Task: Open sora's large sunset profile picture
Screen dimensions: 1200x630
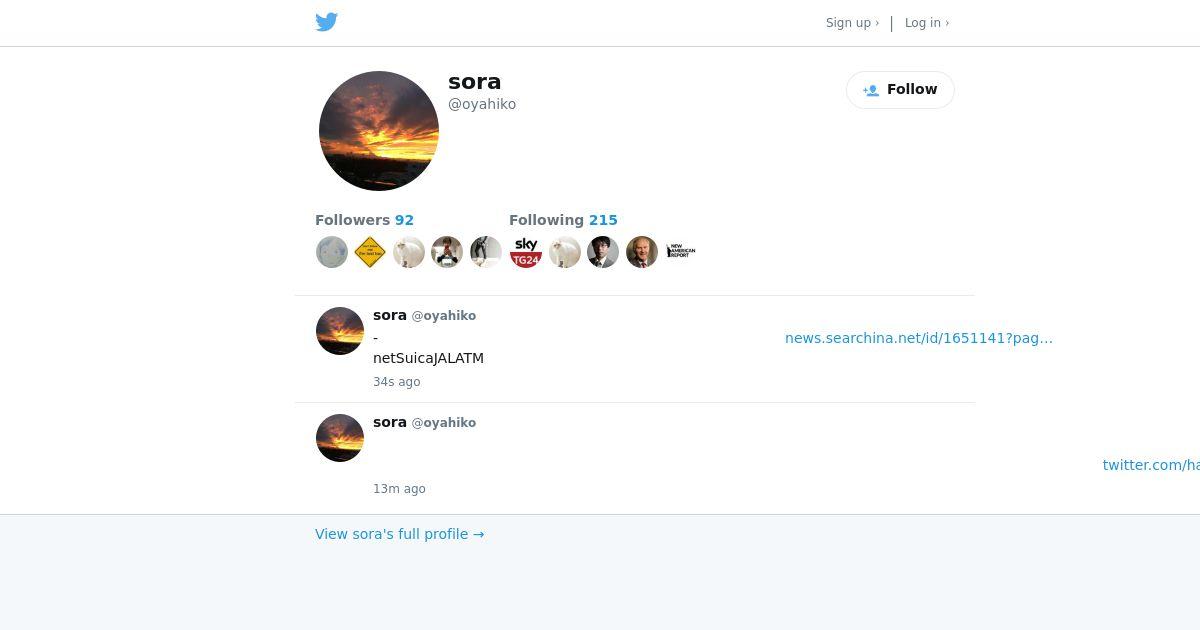Action: click(379, 131)
